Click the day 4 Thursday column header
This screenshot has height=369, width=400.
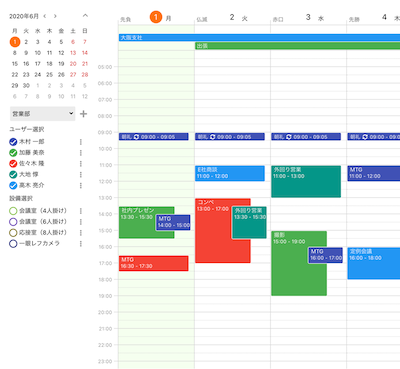(373, 17)
